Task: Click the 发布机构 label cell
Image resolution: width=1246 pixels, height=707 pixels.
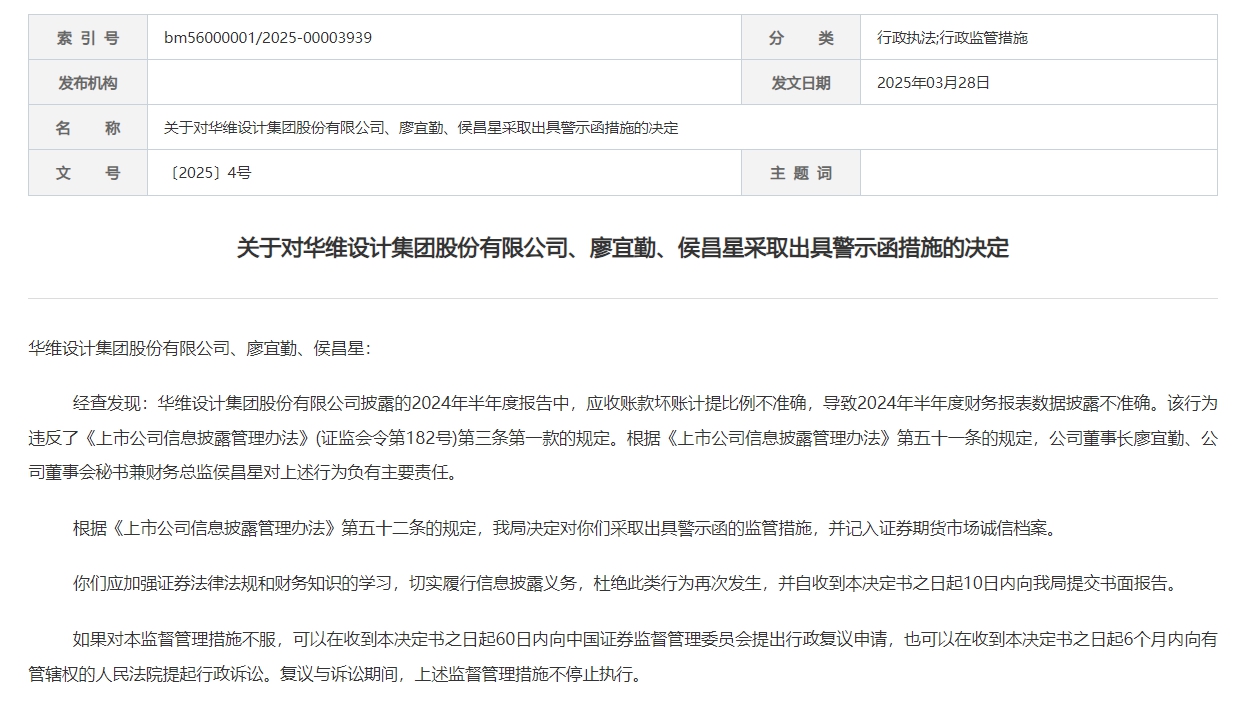Action: [x=88, y=83]
